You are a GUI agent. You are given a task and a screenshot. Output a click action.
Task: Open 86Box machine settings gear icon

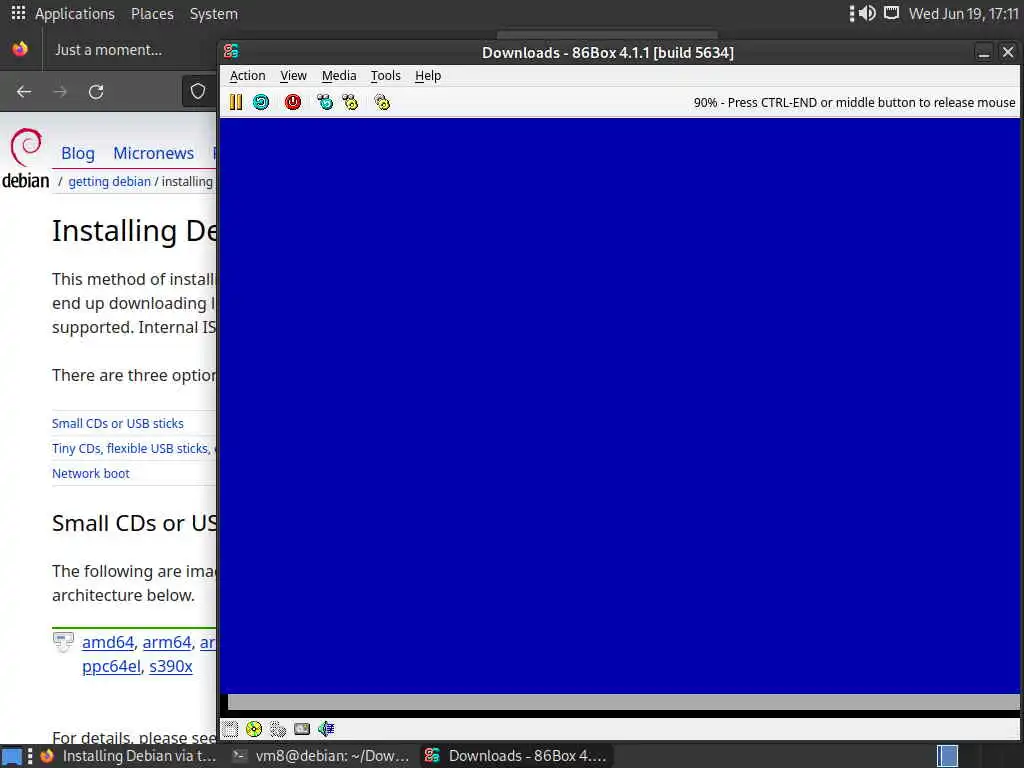382,102
